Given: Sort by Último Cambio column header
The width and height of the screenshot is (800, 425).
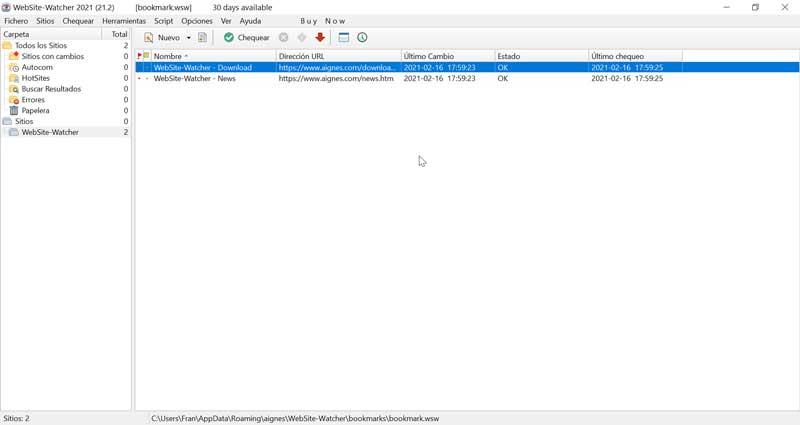Looking at the screenshot, I should click(x=448, y=56).
